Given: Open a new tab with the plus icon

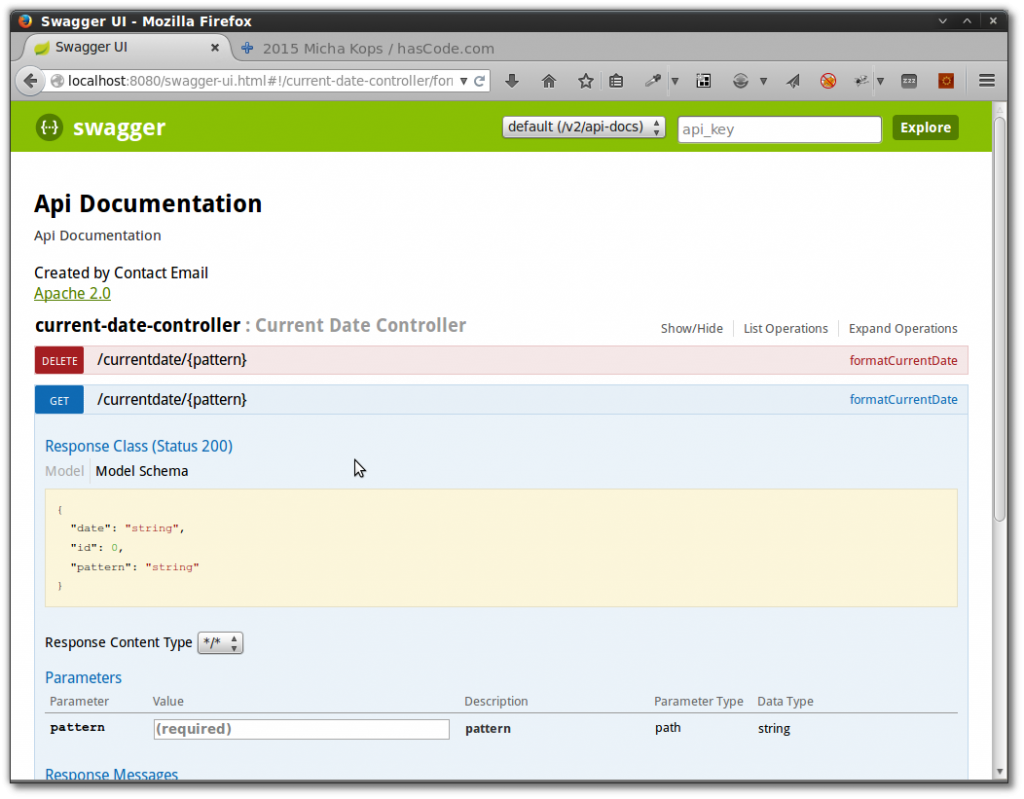Looking at the screenshot, I should (x=247, y=48).
